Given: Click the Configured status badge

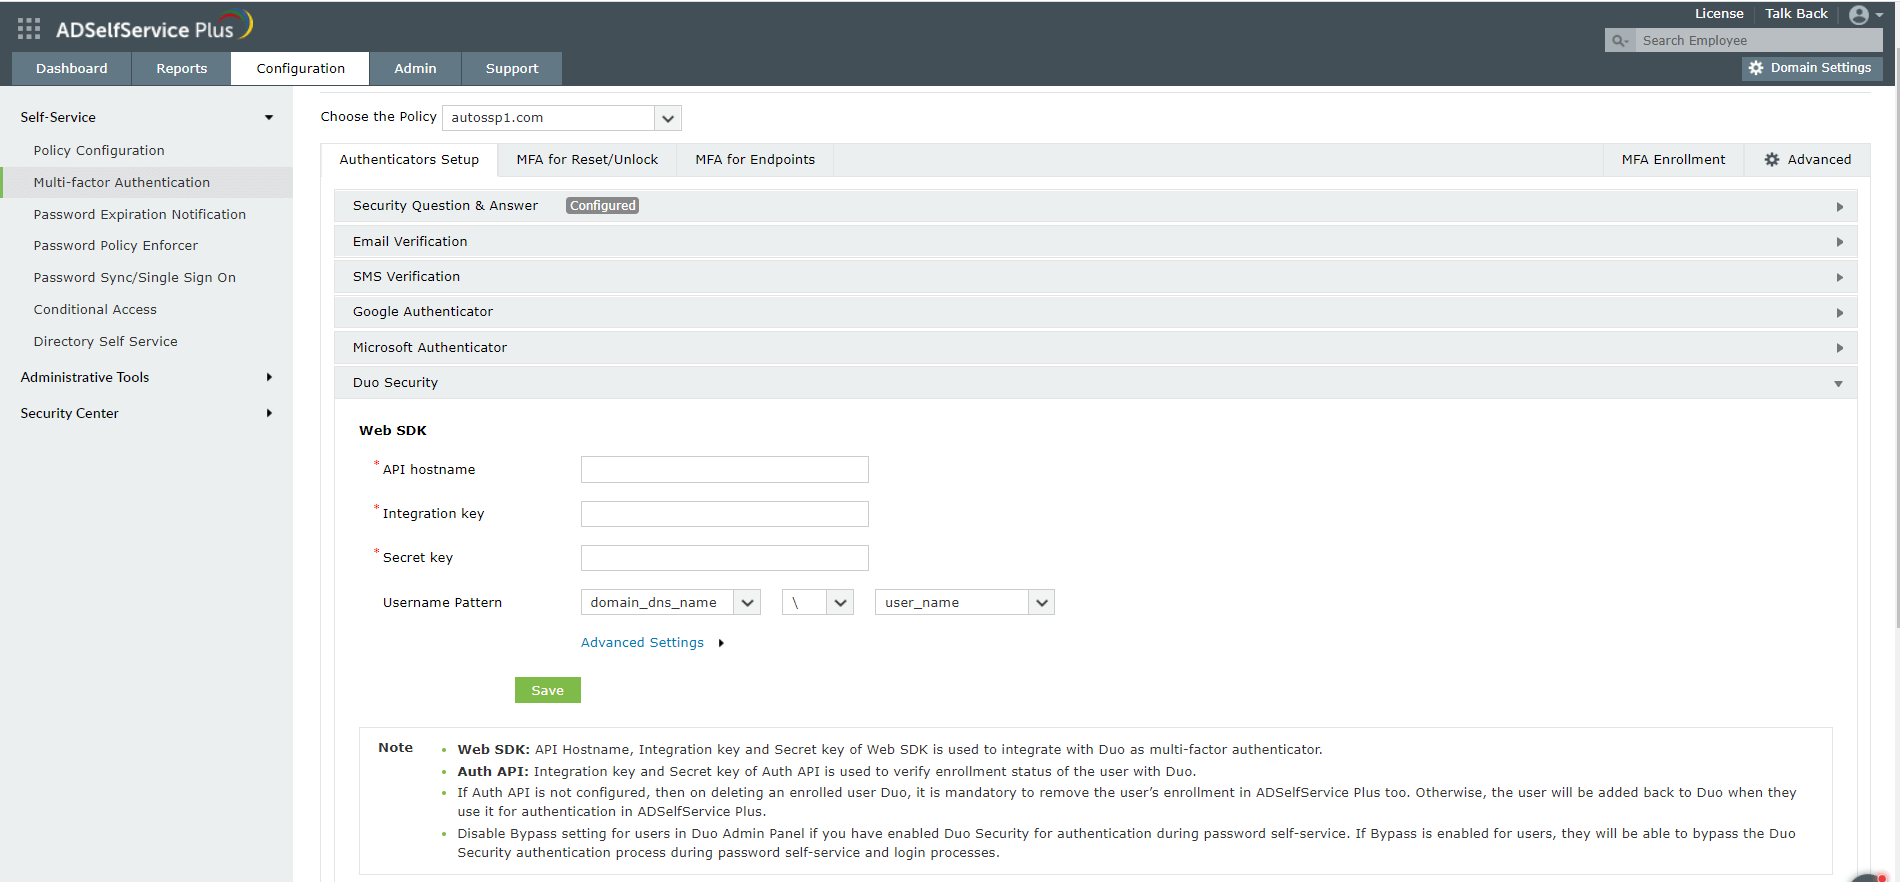Looking at the screenshot, I should 603,205.
